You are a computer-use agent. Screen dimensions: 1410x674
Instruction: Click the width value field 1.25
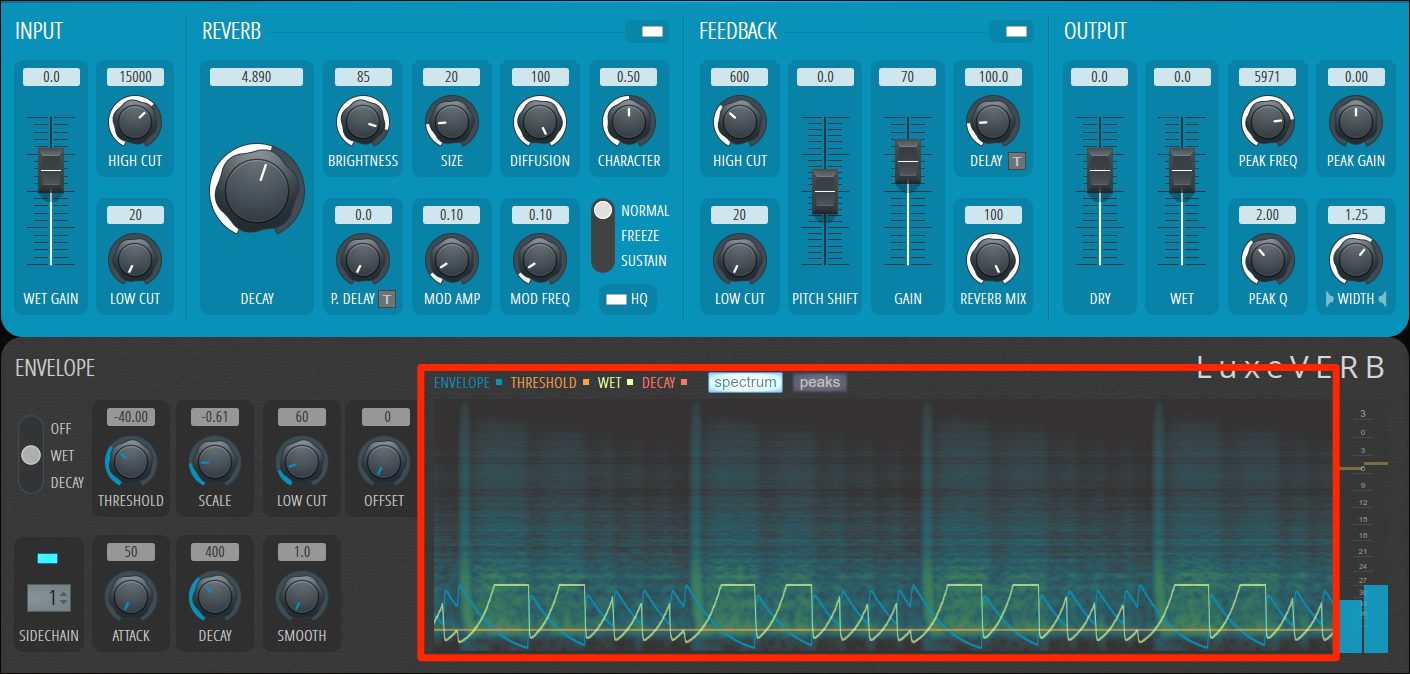point(1356,215)
